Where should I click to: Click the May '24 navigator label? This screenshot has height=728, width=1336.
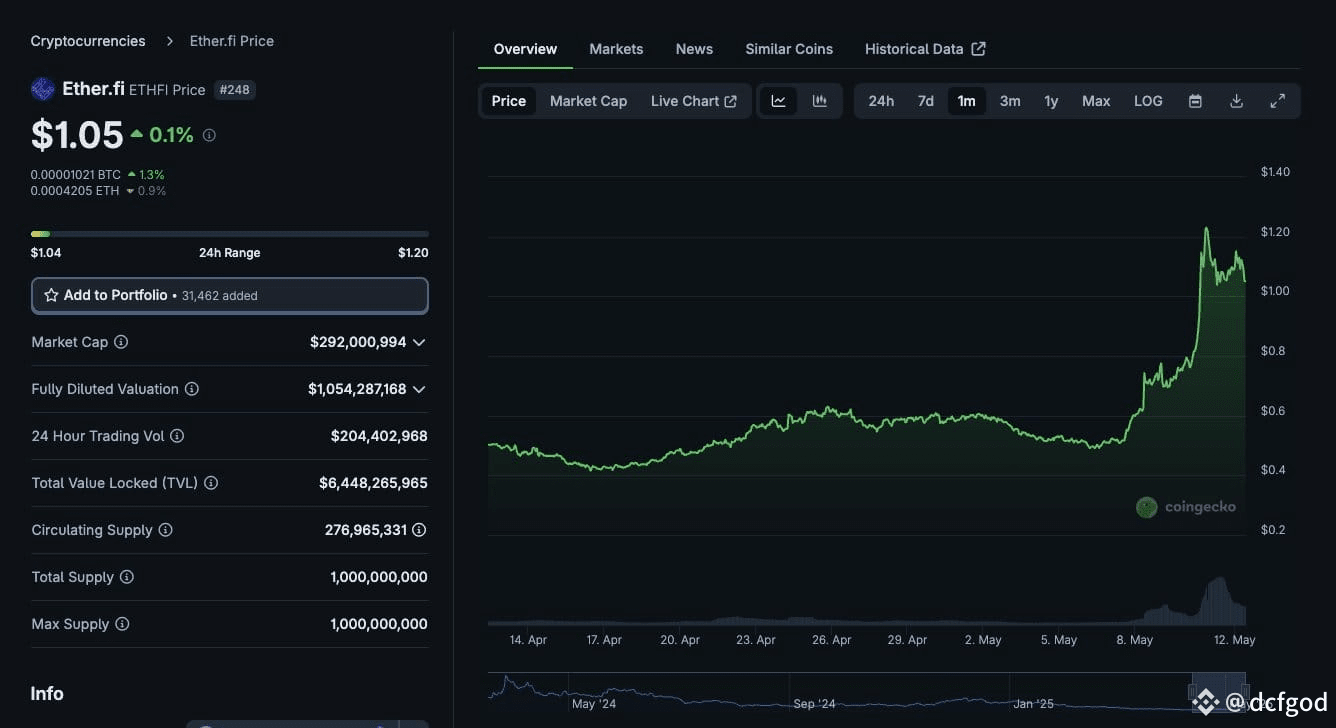tap(594, 704)
